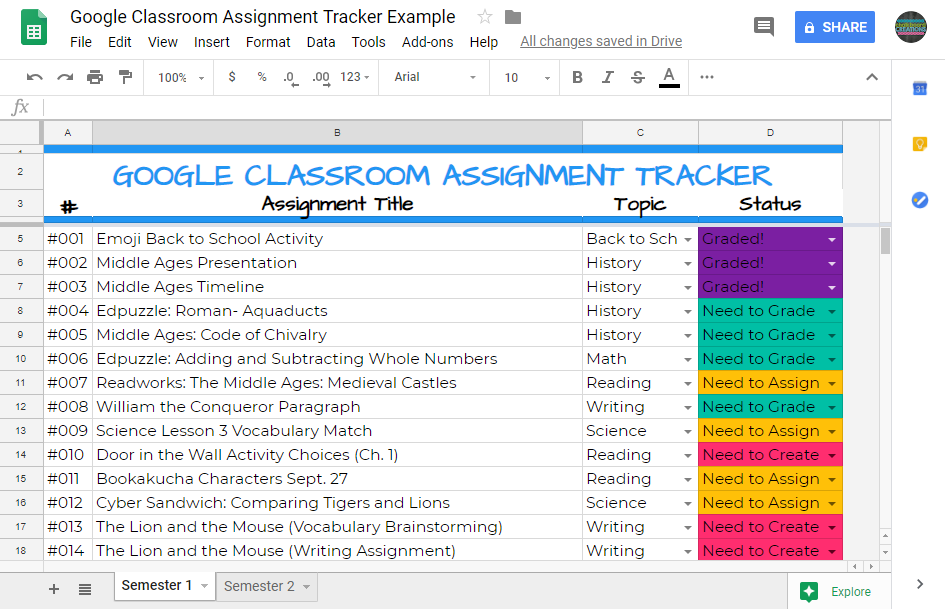Open the Google Sheets home icon

tap(34, 27)
